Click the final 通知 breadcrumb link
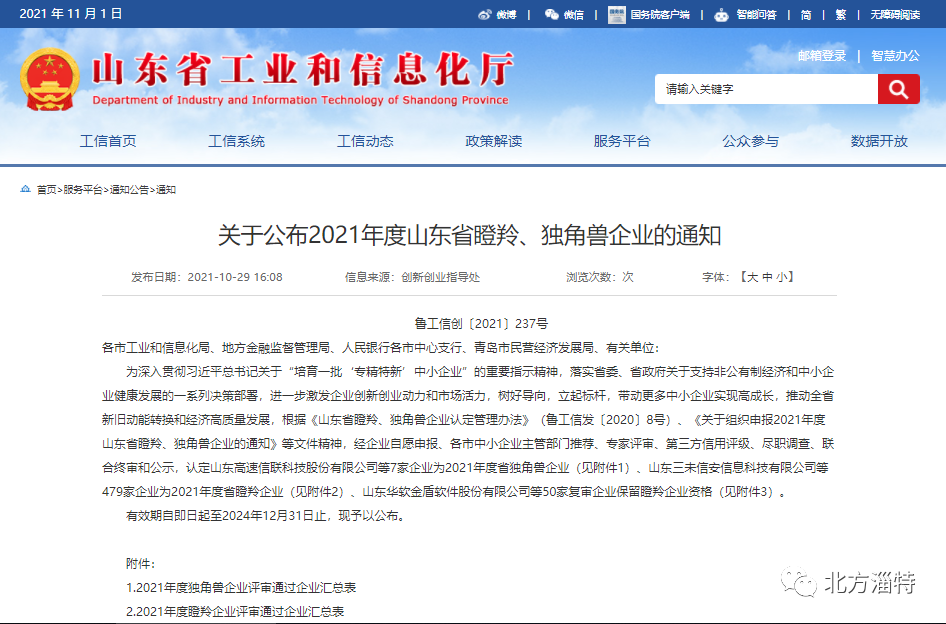 (x=166, y=189)
